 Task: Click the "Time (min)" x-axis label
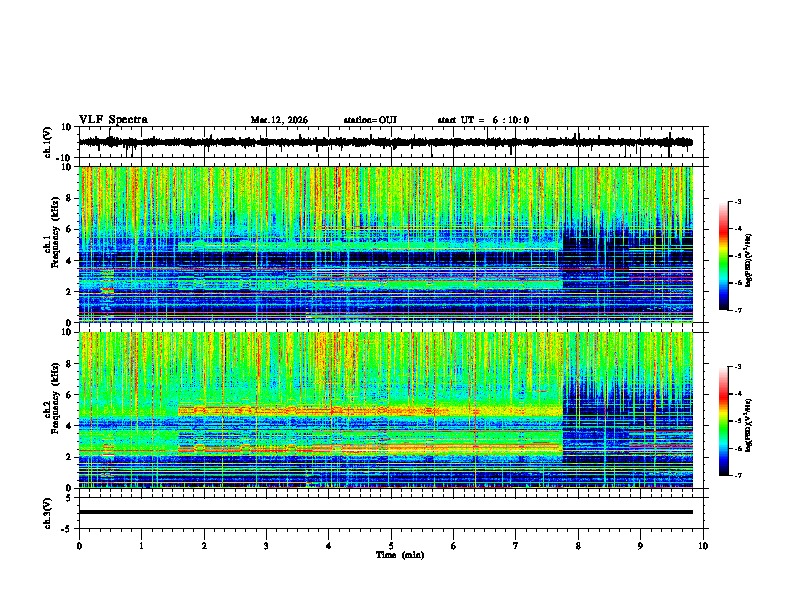click(x=400, y=555)
